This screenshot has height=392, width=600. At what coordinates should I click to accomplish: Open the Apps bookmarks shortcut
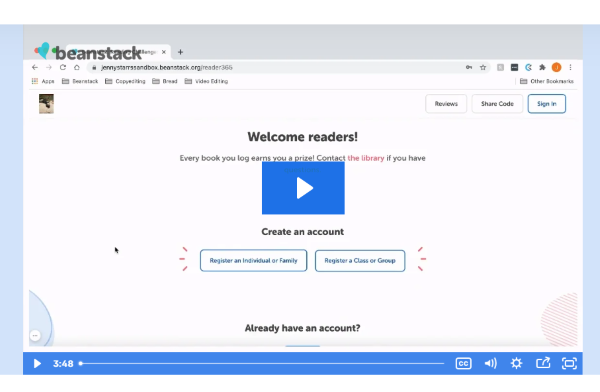point(43,81)
